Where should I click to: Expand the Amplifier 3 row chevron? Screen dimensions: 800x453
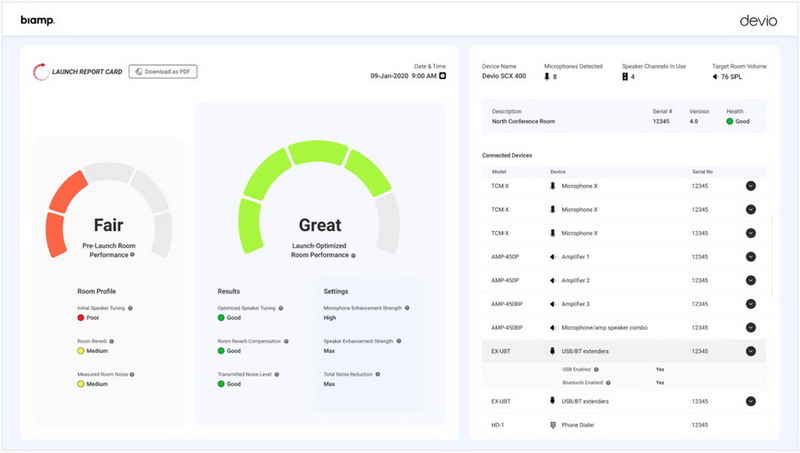751,304
